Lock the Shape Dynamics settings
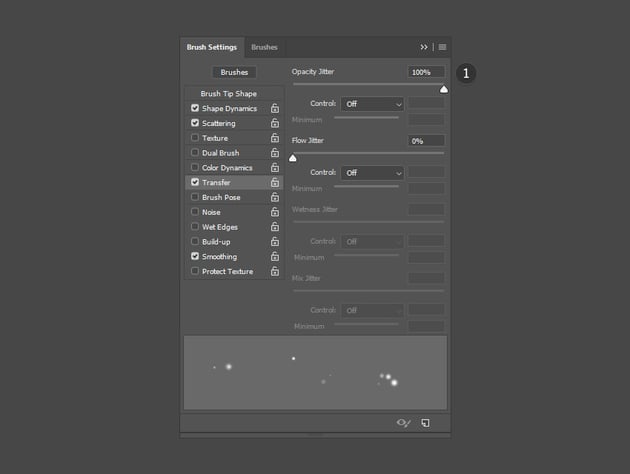The height and width of the screenshot is (474, 630). (x=275, y=108)
